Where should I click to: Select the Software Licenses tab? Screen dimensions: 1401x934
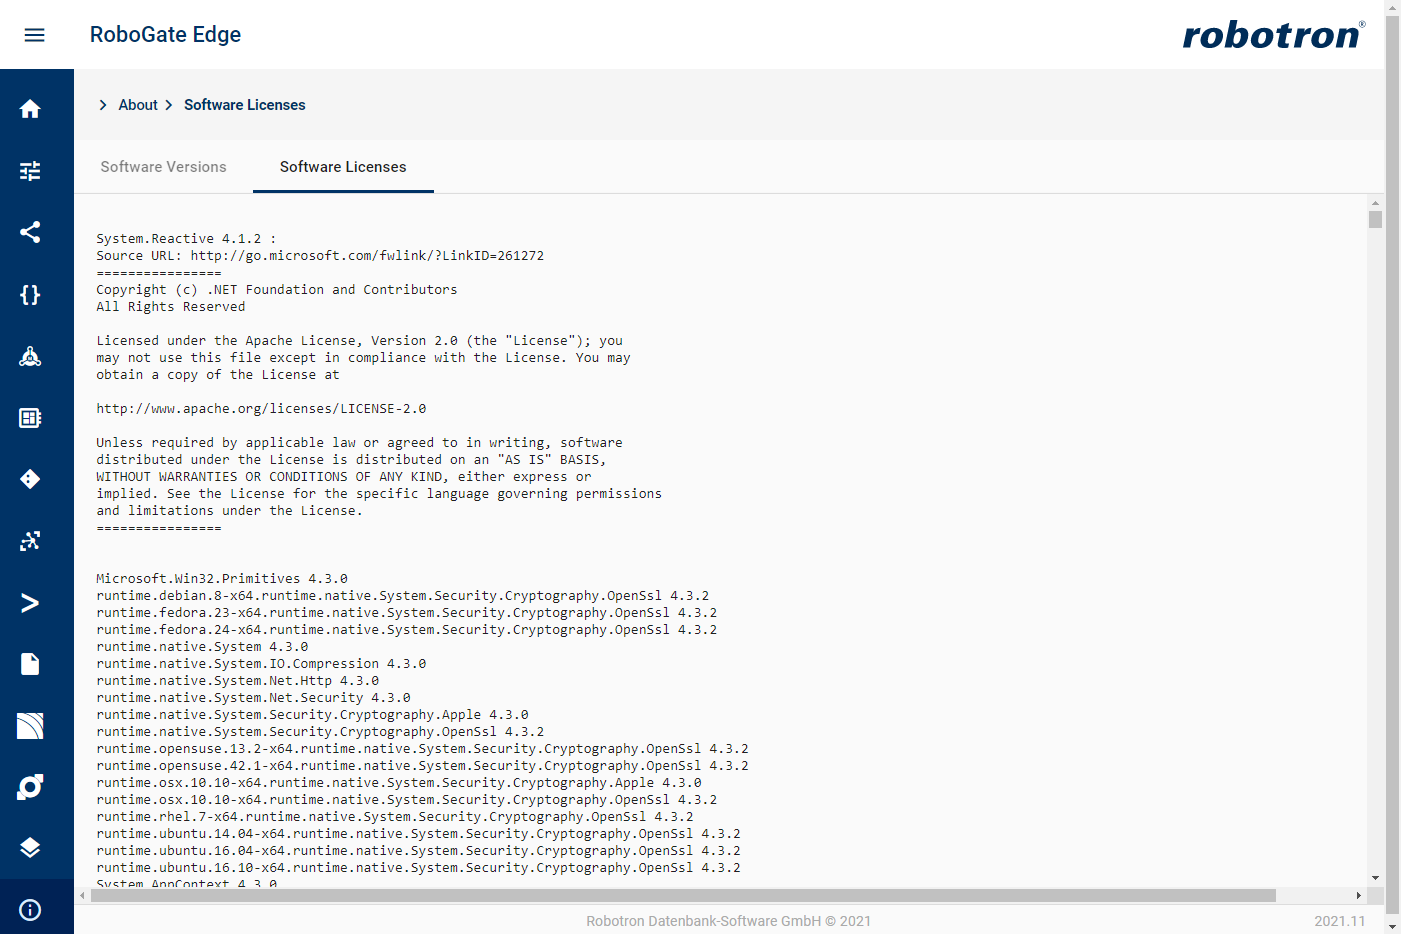coord(343,167)
